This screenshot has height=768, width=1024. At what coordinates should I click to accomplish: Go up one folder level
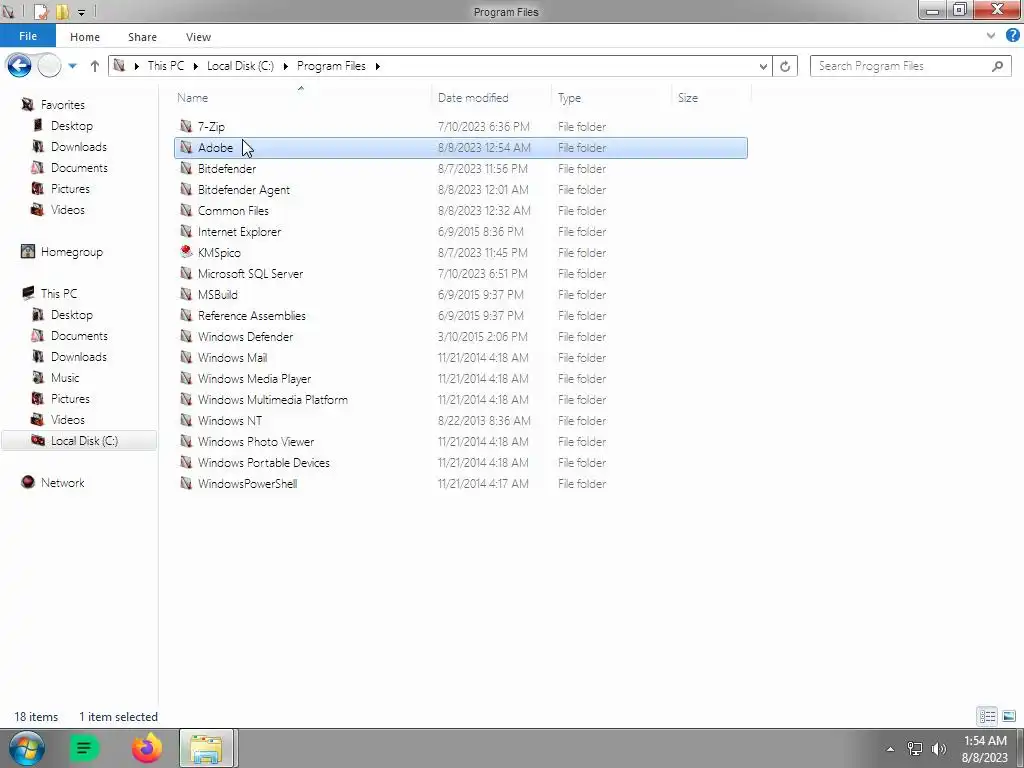coord(95,66)
